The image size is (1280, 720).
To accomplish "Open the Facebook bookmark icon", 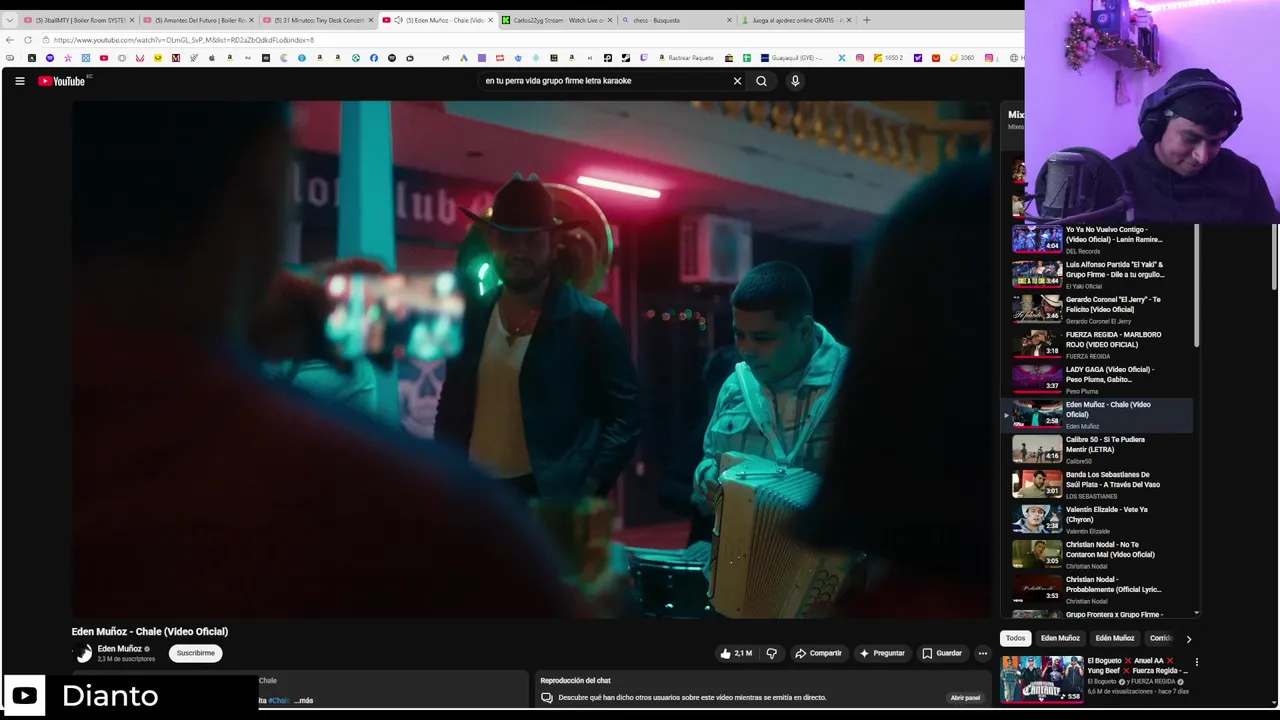I will [374, 58].
